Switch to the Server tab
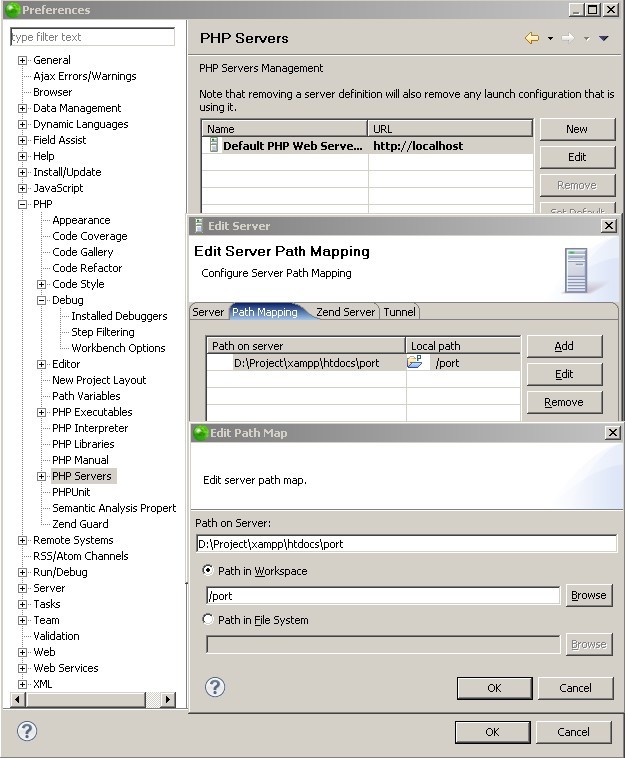 [x=208, y=312]
